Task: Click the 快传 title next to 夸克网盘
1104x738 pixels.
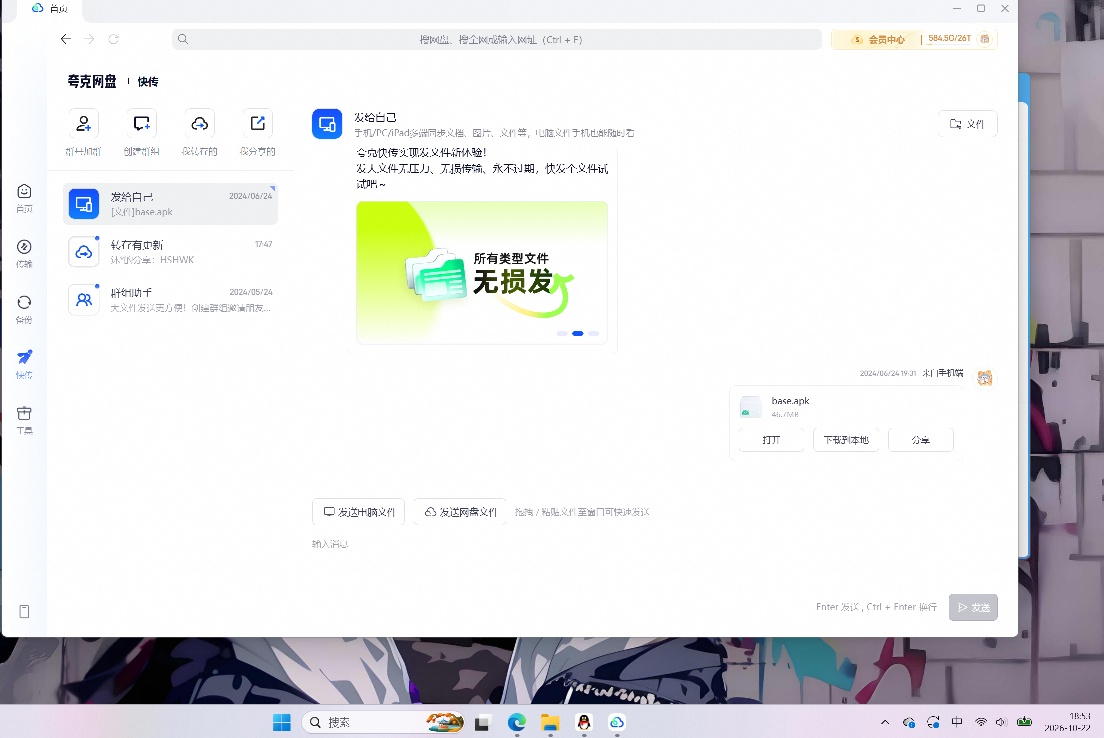Action: coord(148,82)
